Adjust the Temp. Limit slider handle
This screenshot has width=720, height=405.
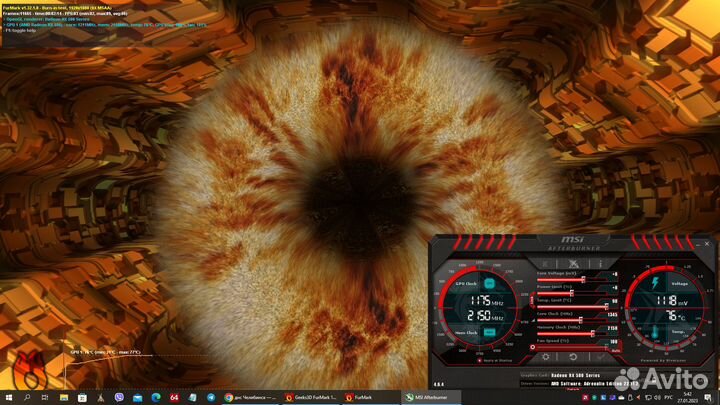[x=606, y=306]
